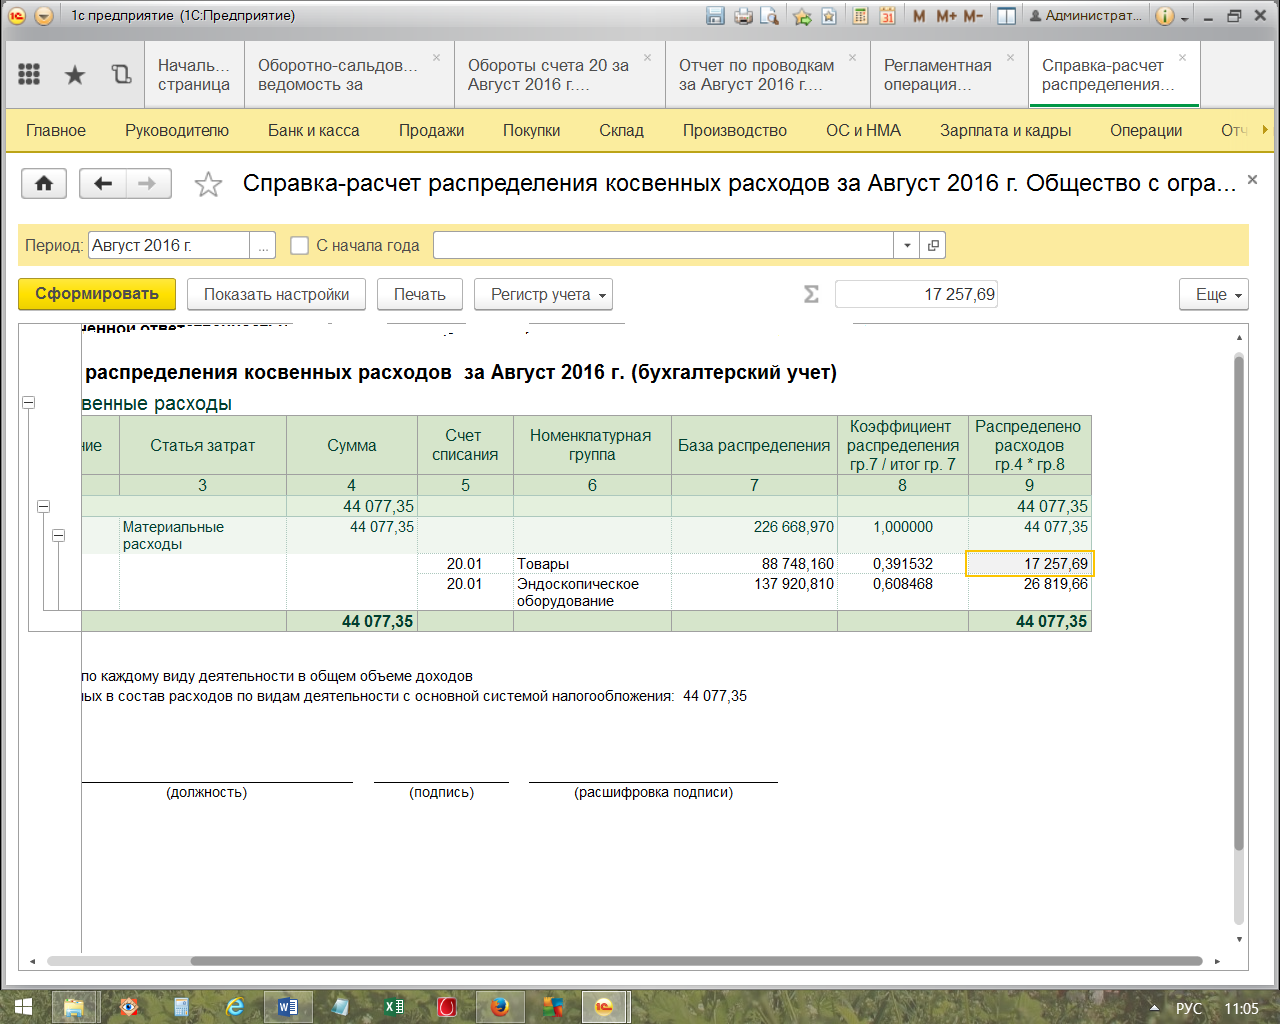This screenshot has width=1280, height=1024.
Task: Open Firefox from the taskbar
Action: click(499, 1007)
